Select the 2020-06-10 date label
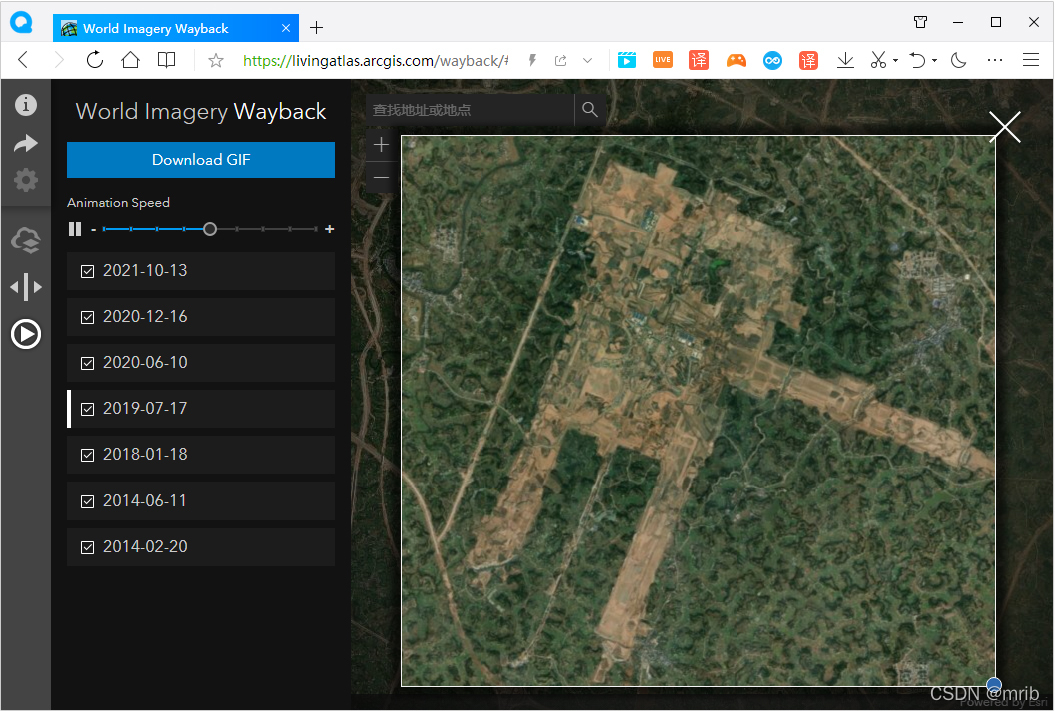 [x=145, y=362]
